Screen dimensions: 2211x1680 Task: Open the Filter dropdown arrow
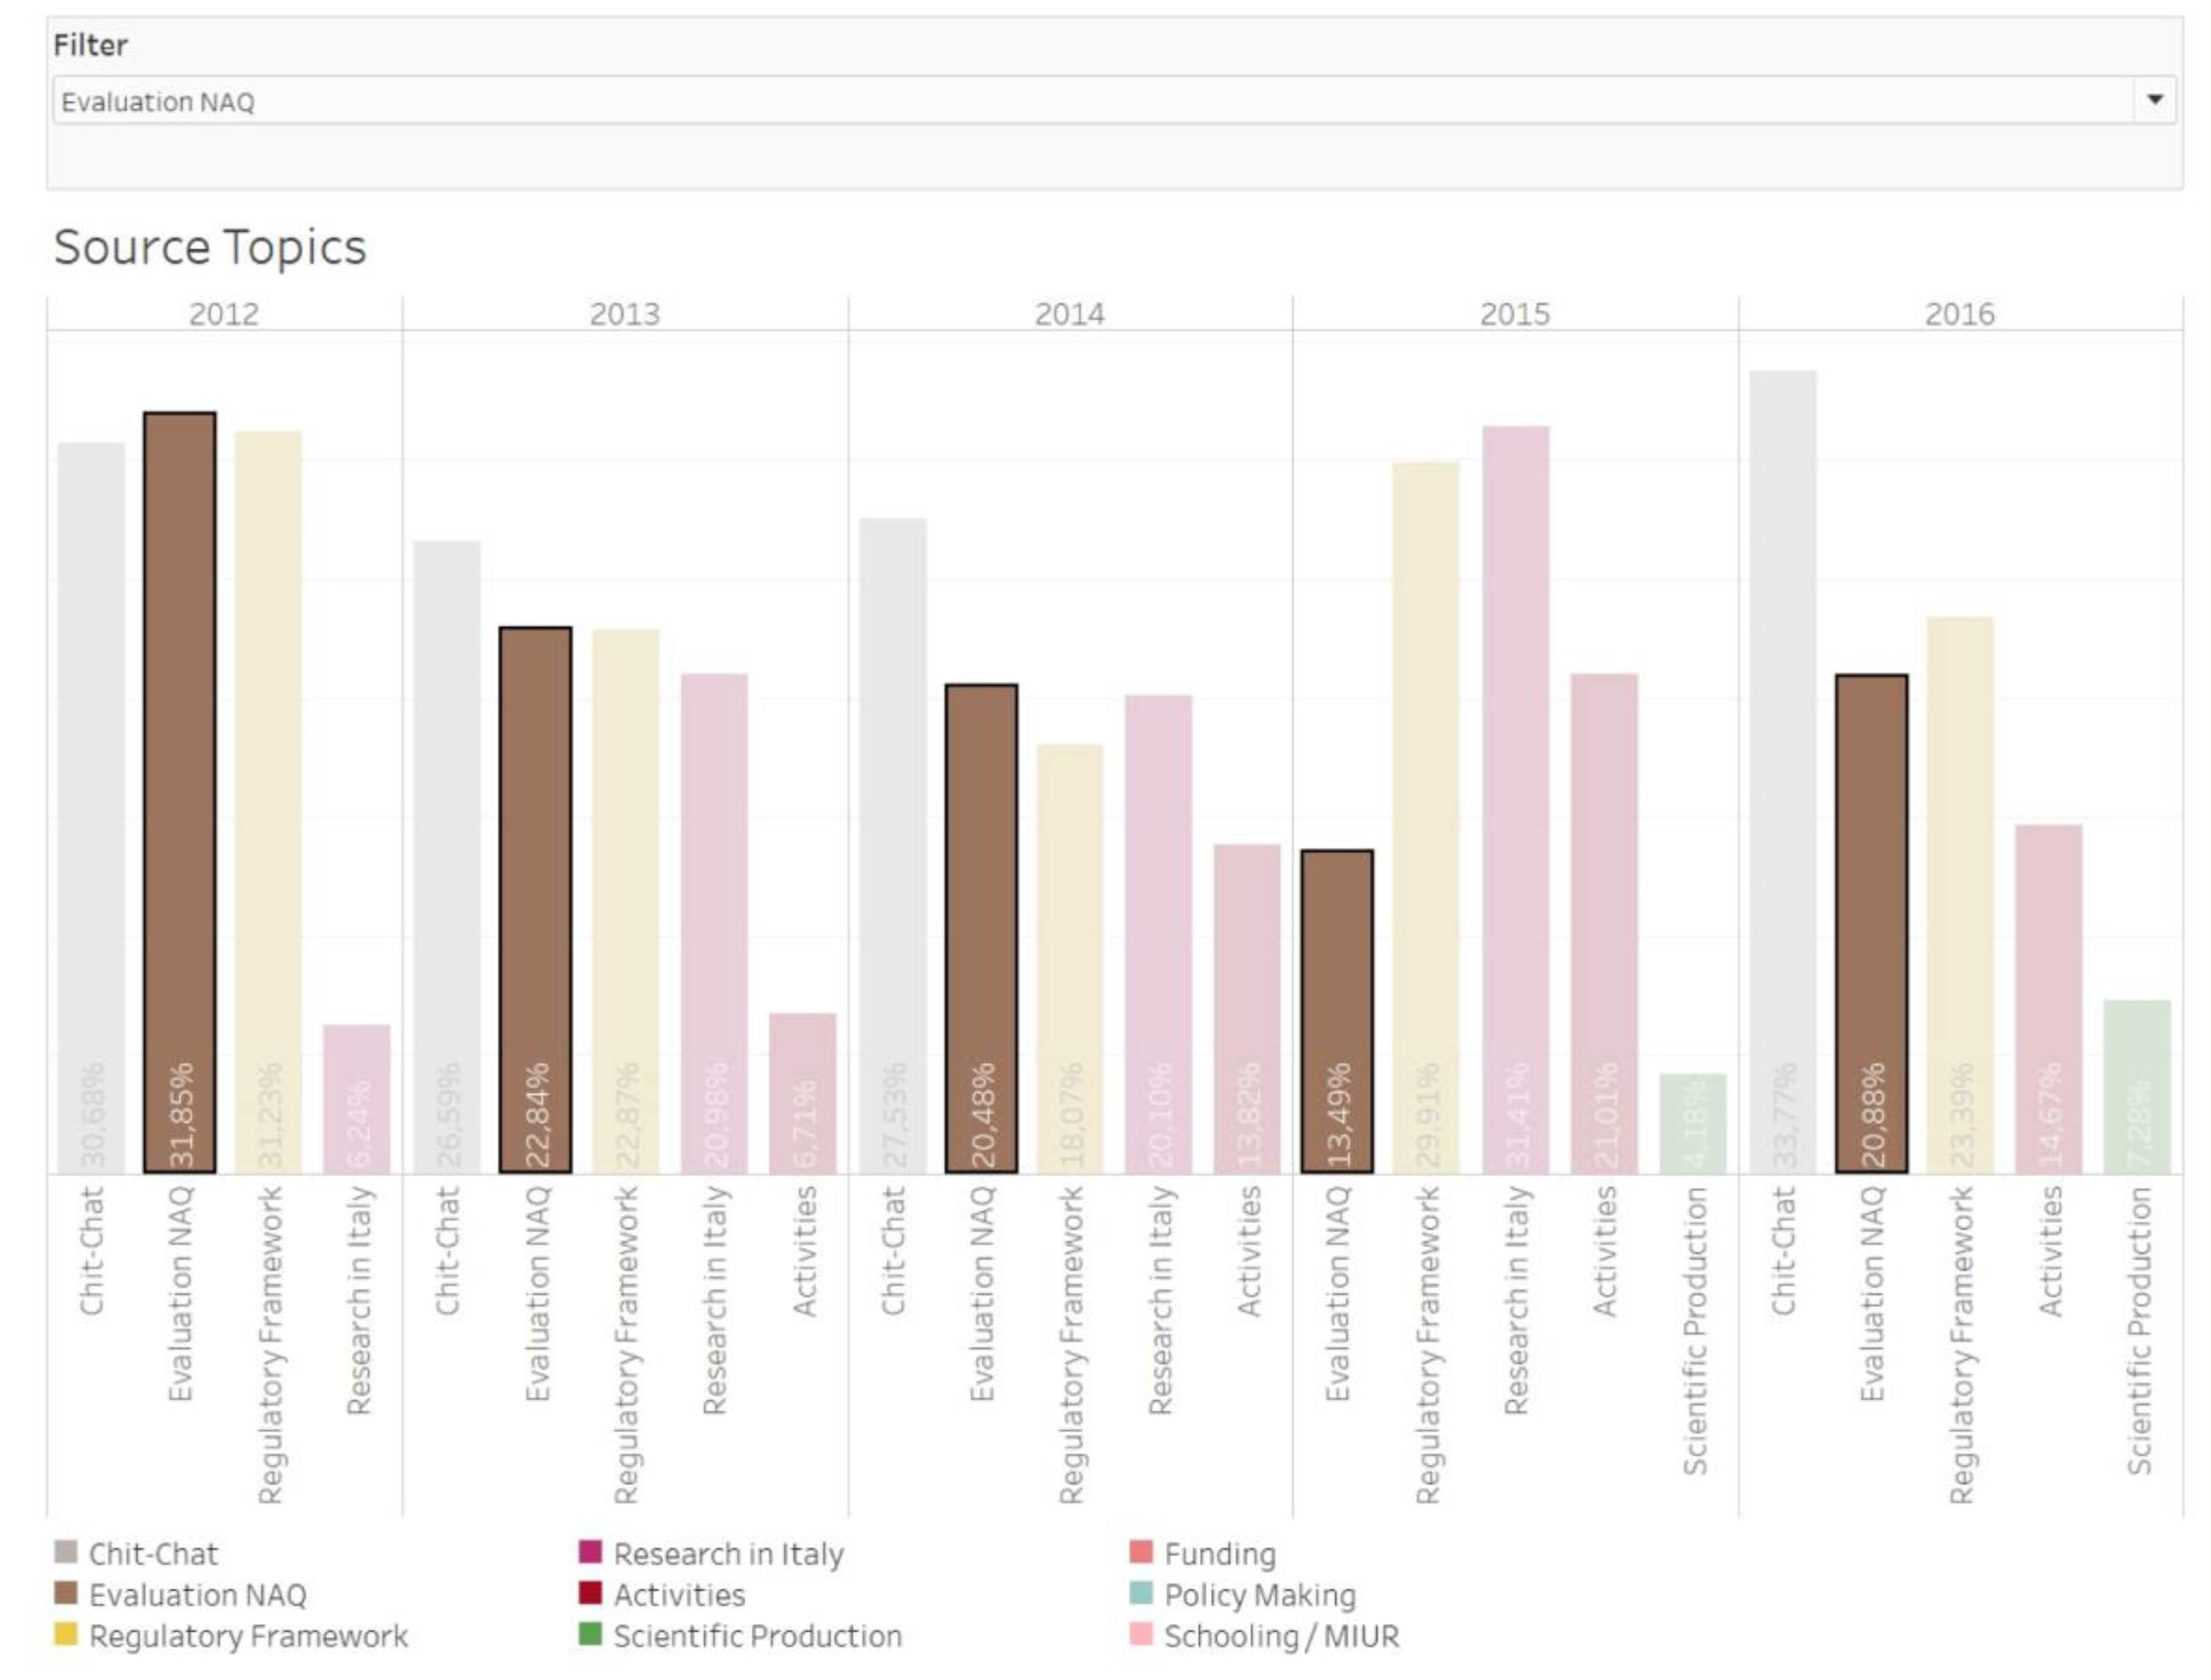pos(2154,100)
